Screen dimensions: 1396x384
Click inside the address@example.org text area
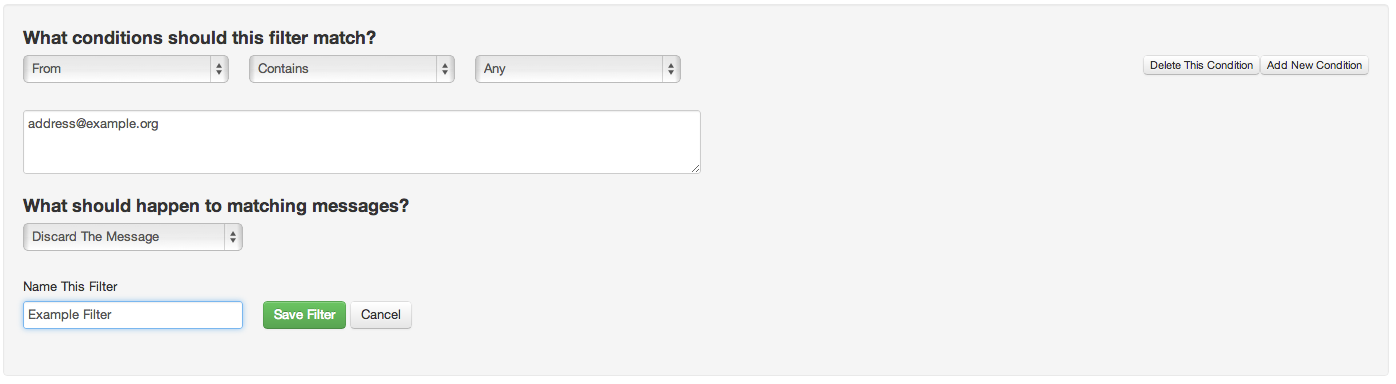[362, 142]
